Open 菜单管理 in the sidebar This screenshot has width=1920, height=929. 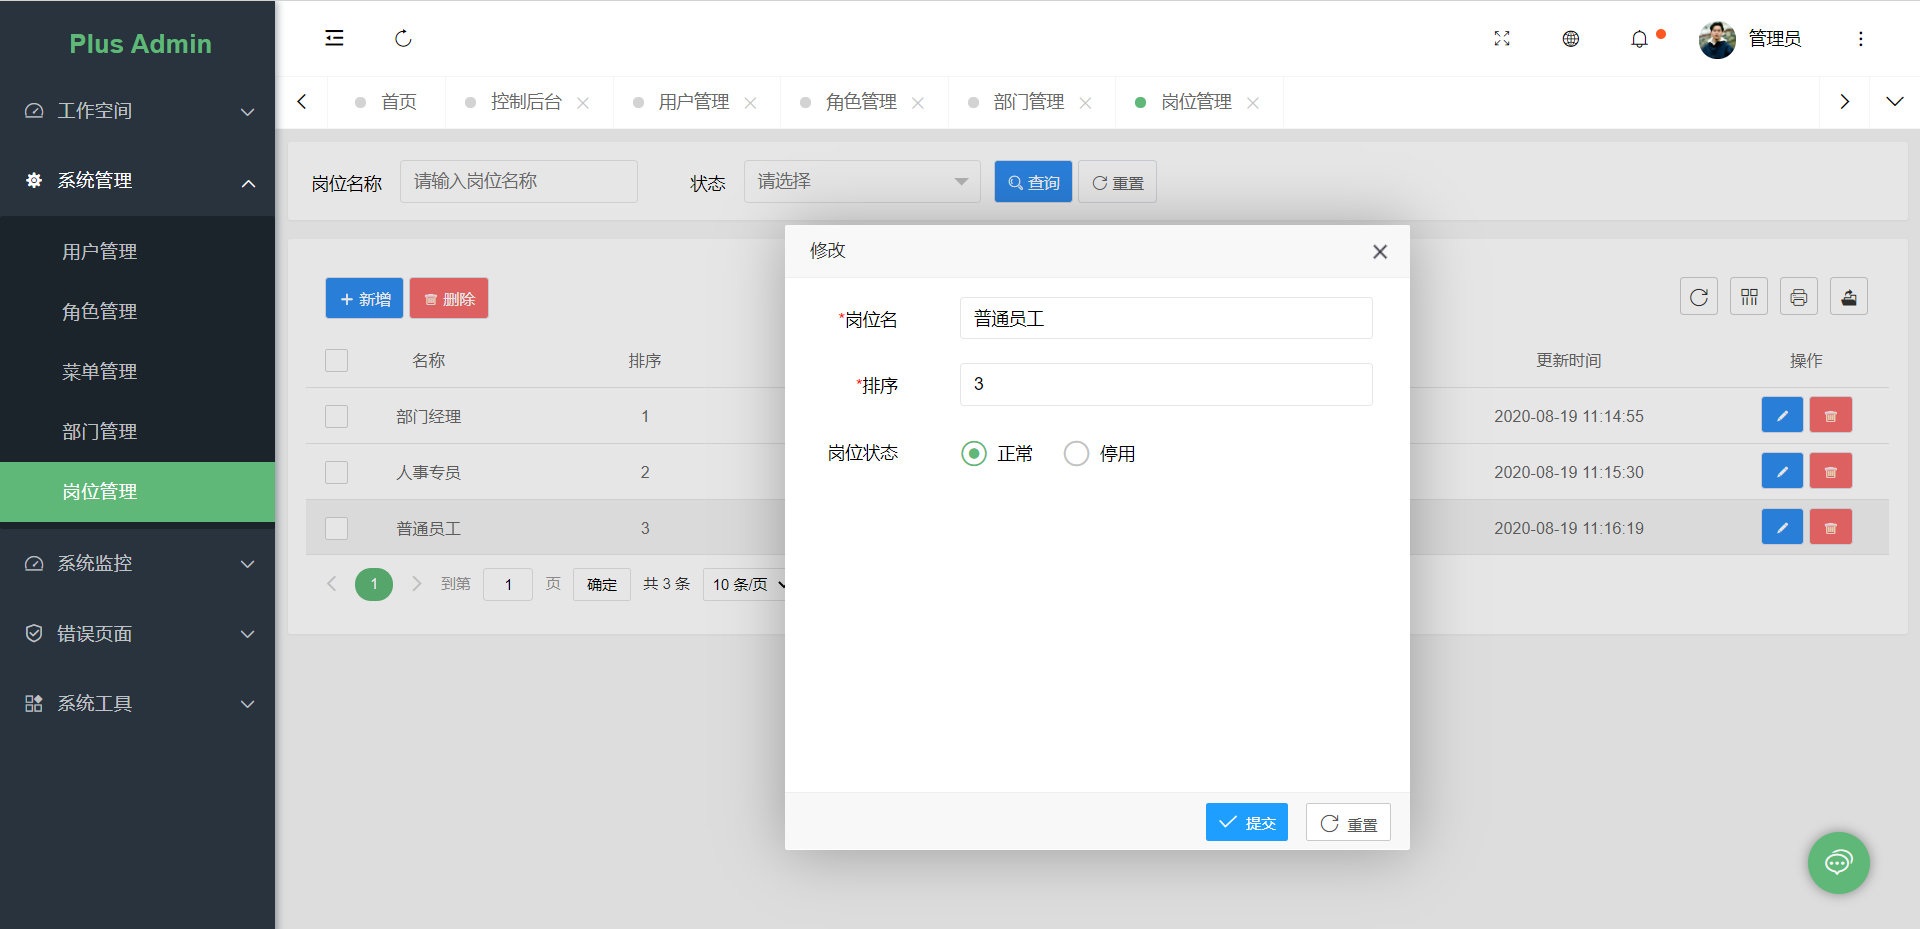point(137,371)
